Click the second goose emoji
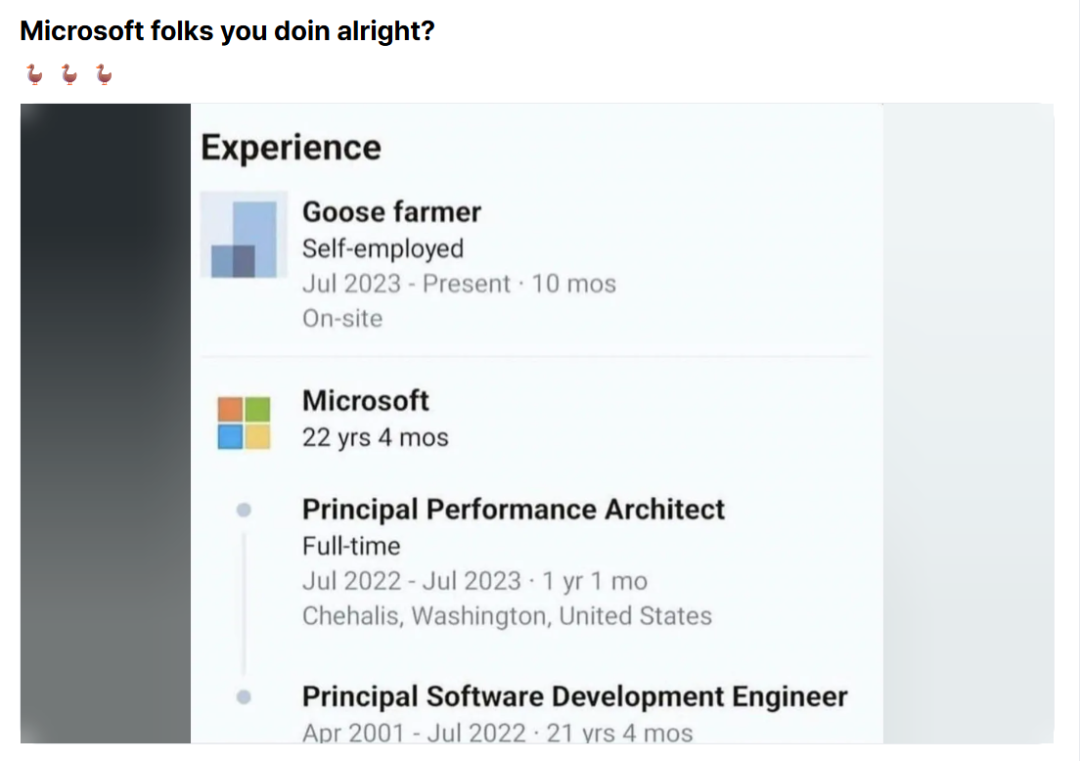 69,74
